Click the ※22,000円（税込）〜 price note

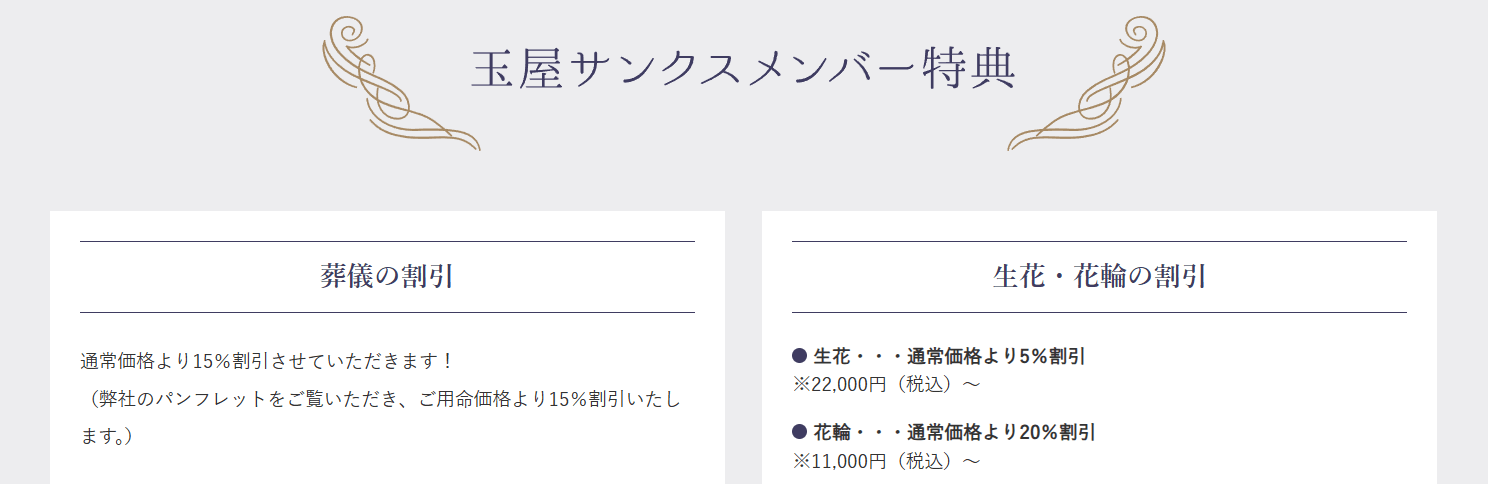point(886,383)
